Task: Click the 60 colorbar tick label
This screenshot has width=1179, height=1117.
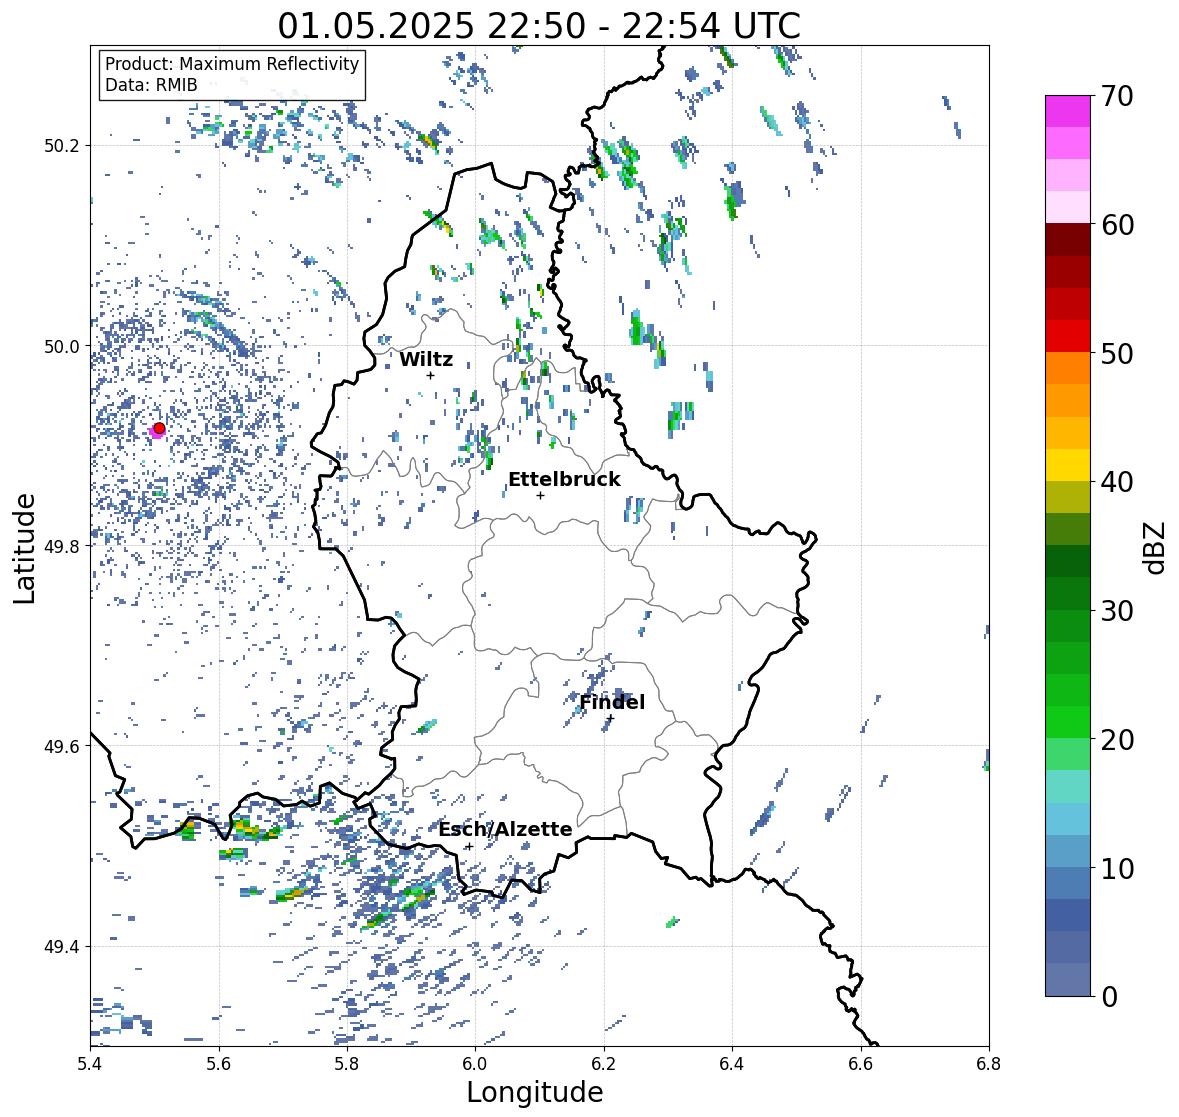Action: point(1117,225)
